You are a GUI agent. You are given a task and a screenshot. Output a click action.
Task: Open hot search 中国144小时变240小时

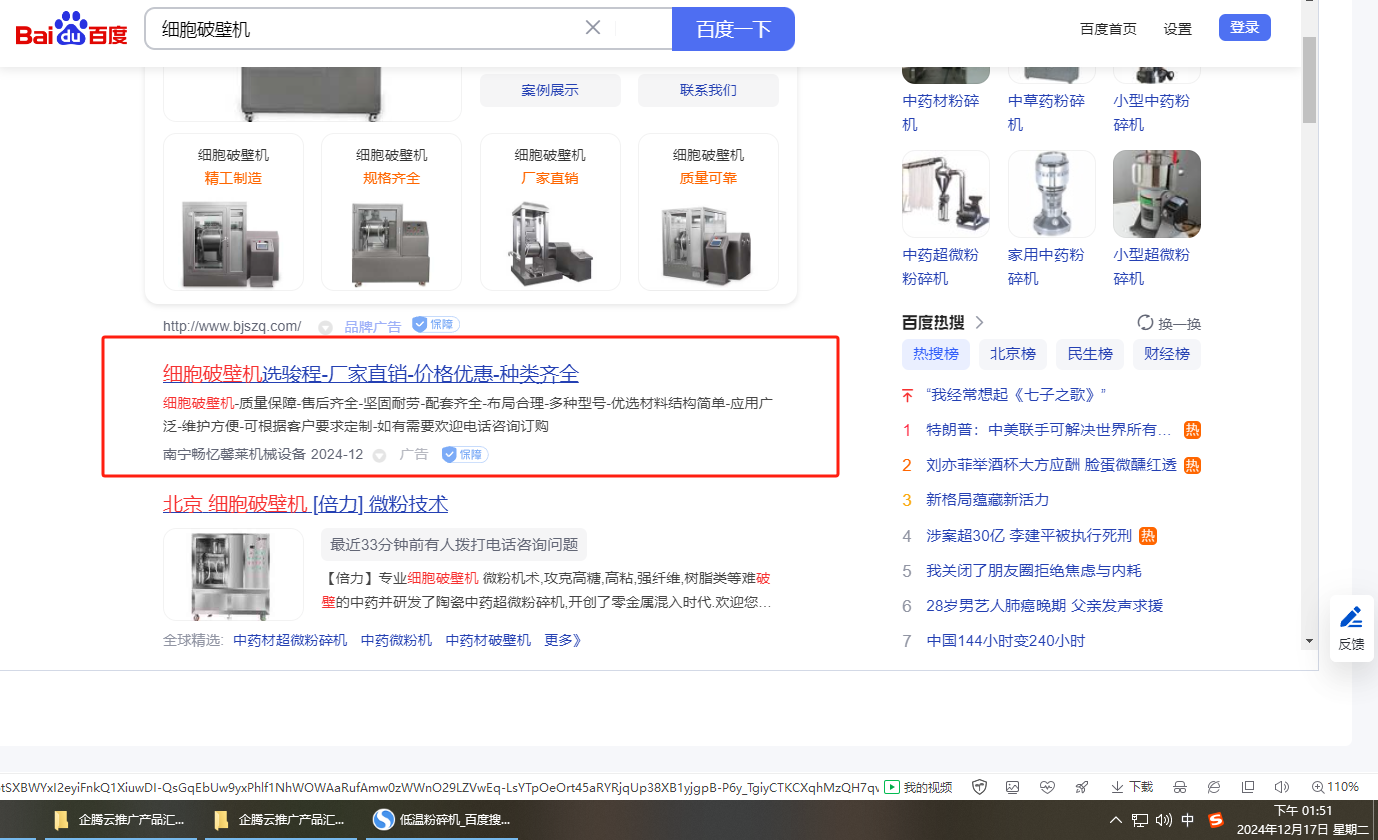point(1005,640)
